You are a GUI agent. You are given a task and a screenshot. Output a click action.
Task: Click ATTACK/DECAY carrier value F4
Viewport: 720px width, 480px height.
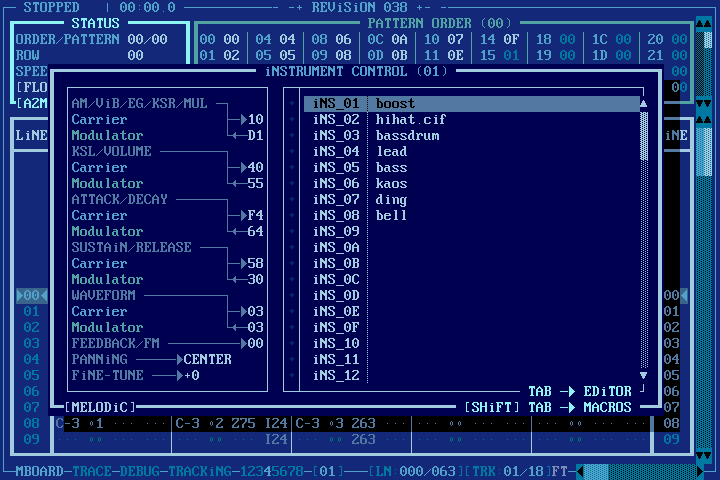click(x=256, y=215)
